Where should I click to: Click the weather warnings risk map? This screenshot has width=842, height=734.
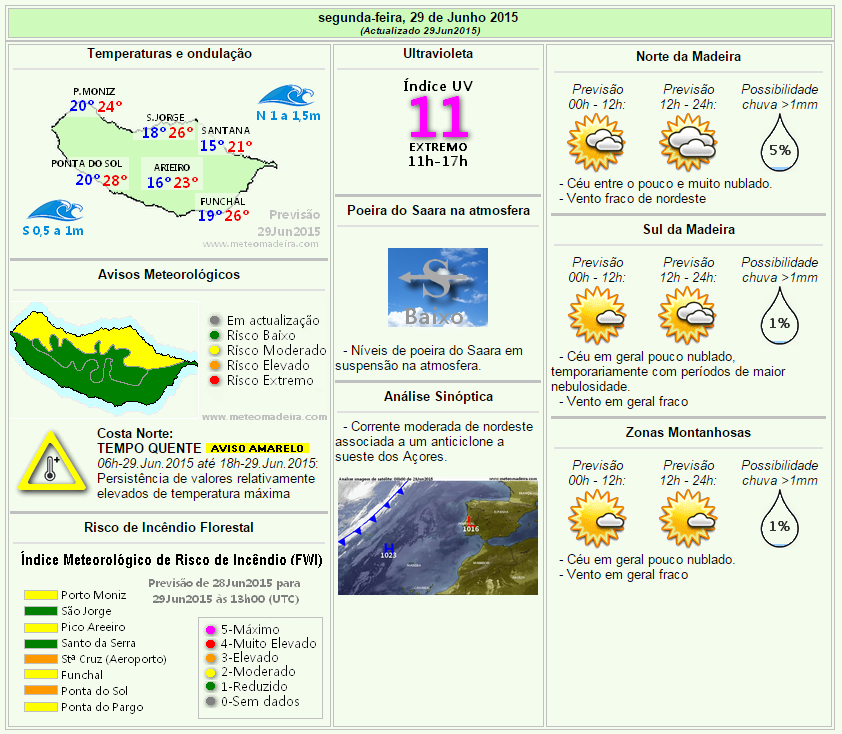point(104,359)
